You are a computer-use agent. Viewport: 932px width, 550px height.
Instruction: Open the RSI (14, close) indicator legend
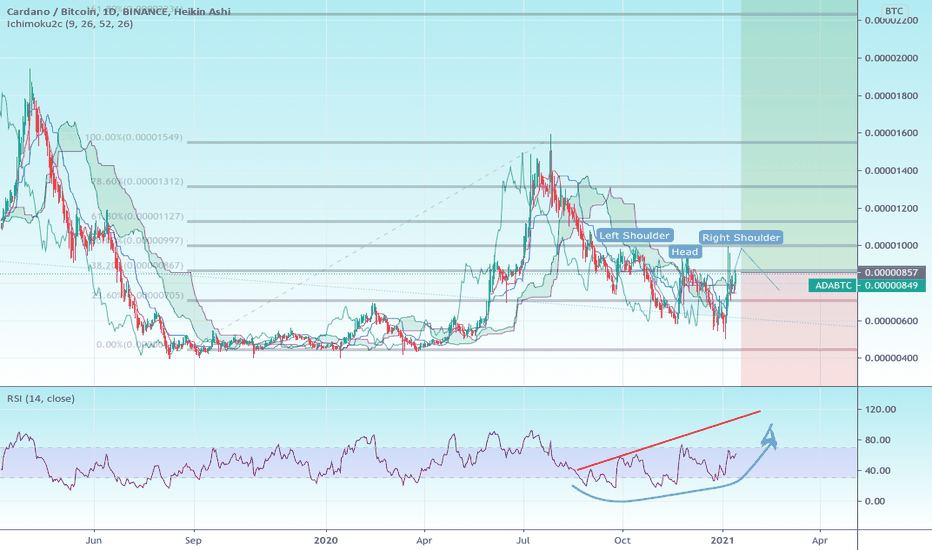pos(41,398)
